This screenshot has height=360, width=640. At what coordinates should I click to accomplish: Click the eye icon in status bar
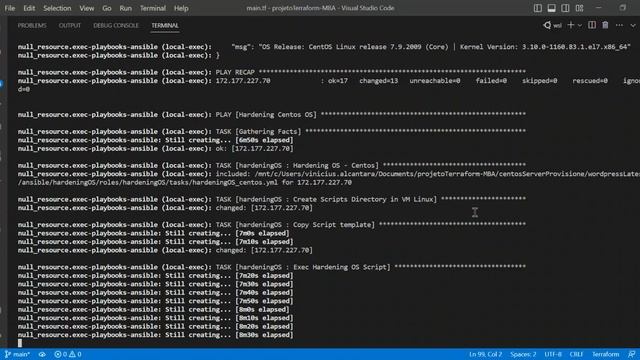pos(42,354)
